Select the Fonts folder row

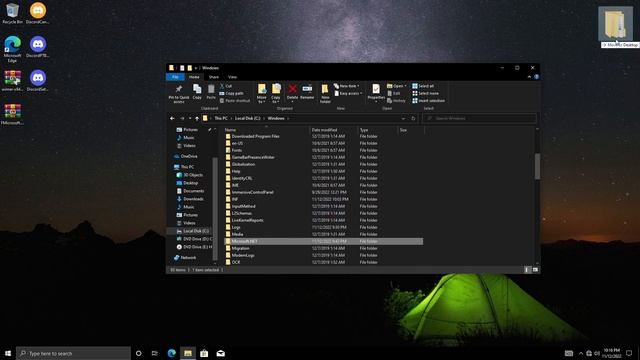[323, 150]
